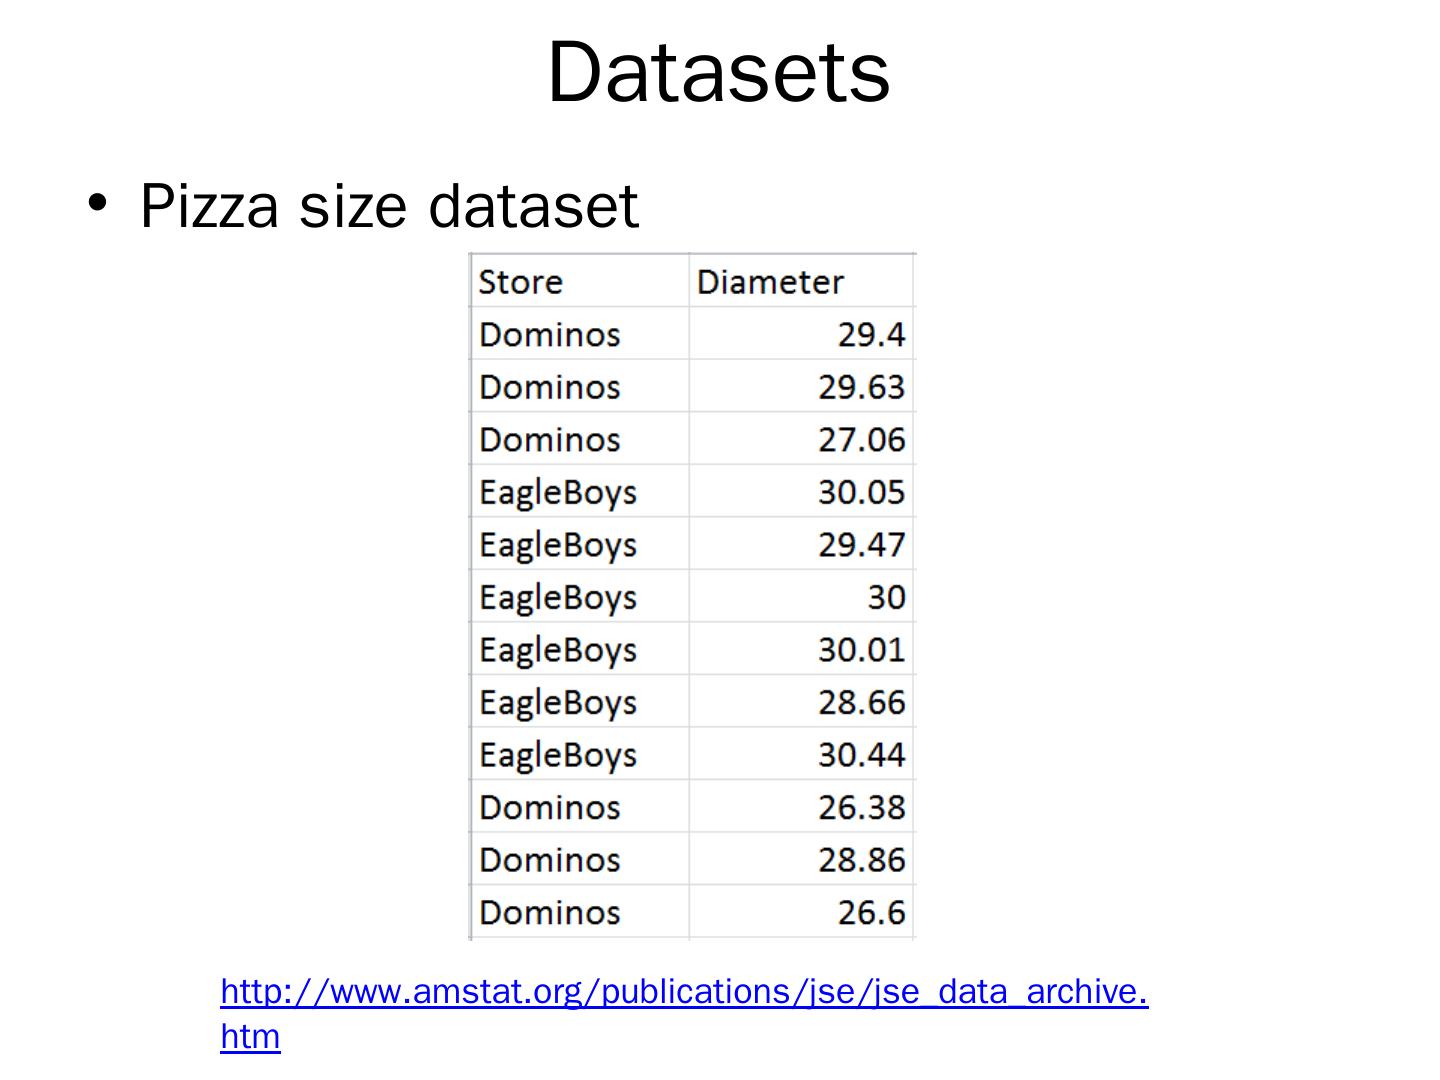Click the EagleBoys cell next to 30.44
Viewport: 1440px width, 1080px height.
558,755
